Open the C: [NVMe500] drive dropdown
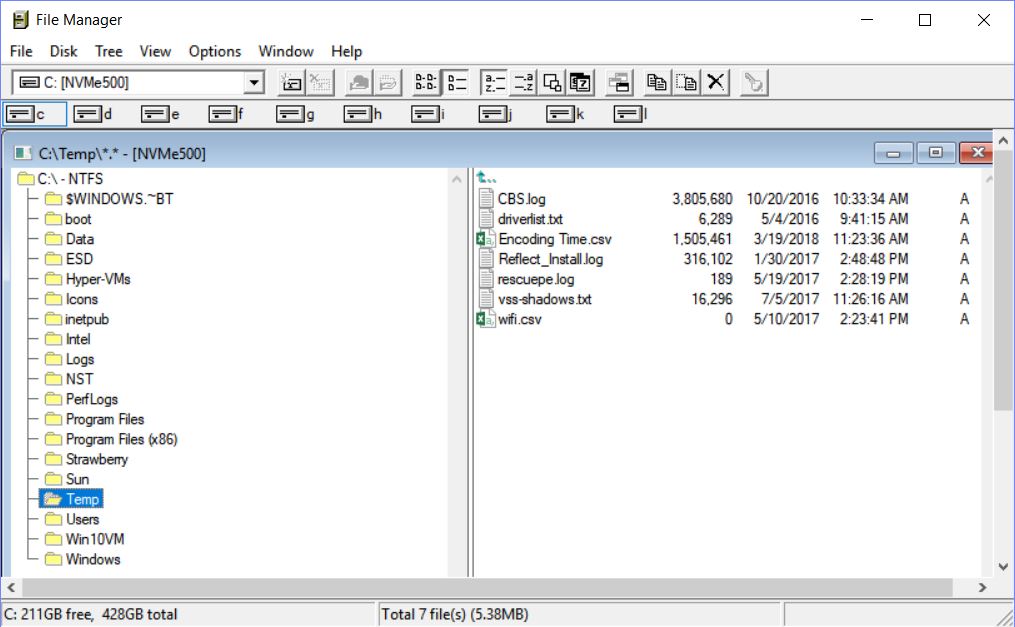The image size is (1015, 627). point(254,83)
